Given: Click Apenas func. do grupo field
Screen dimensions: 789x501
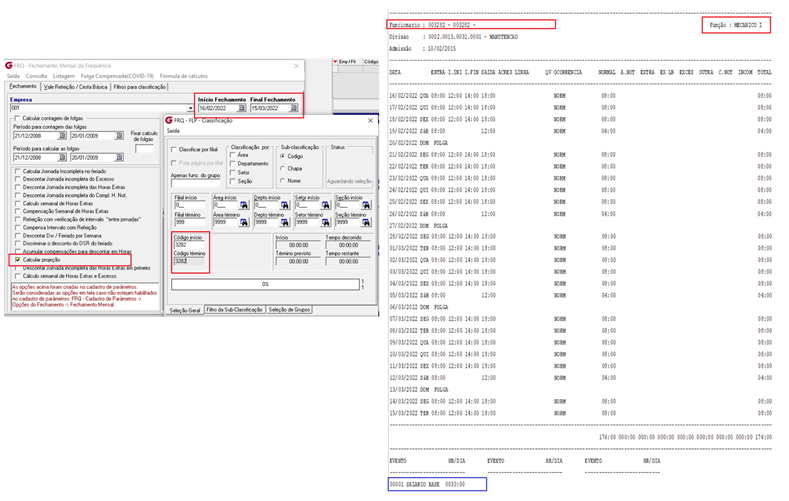Looking at the screenshot, I should pos(195,184).
